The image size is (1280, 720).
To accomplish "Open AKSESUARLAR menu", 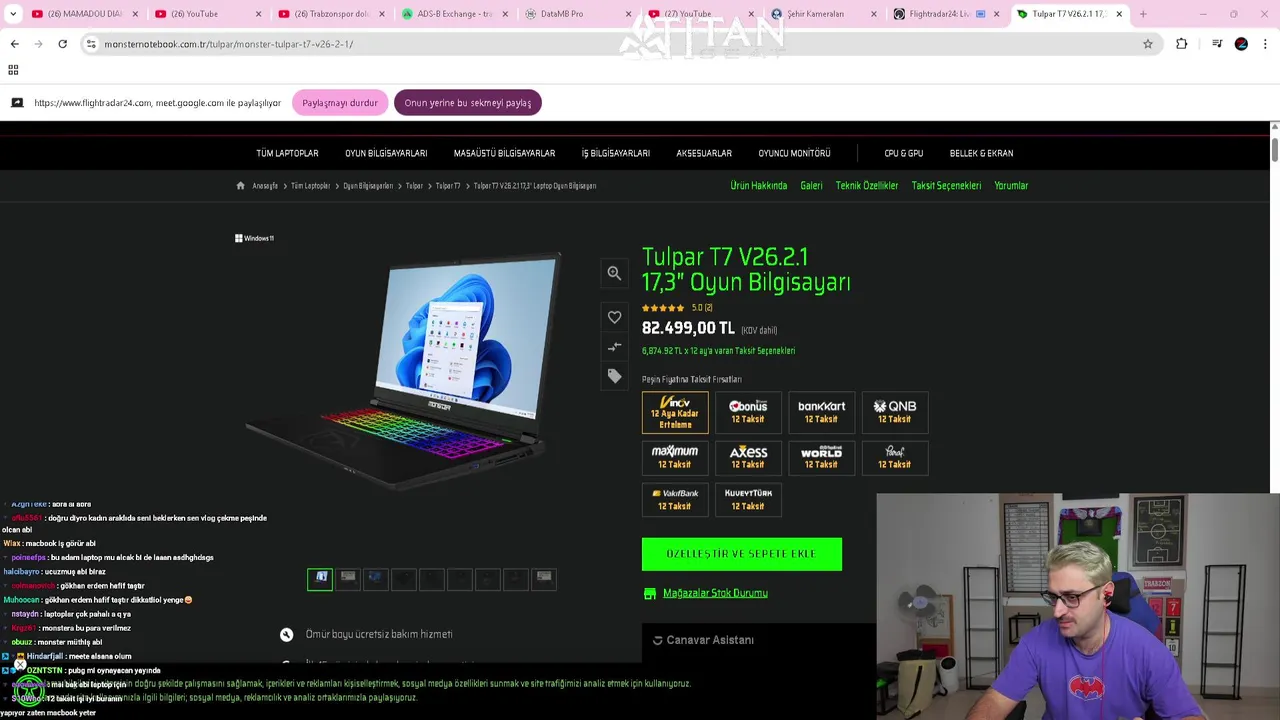I will (704, 153).
